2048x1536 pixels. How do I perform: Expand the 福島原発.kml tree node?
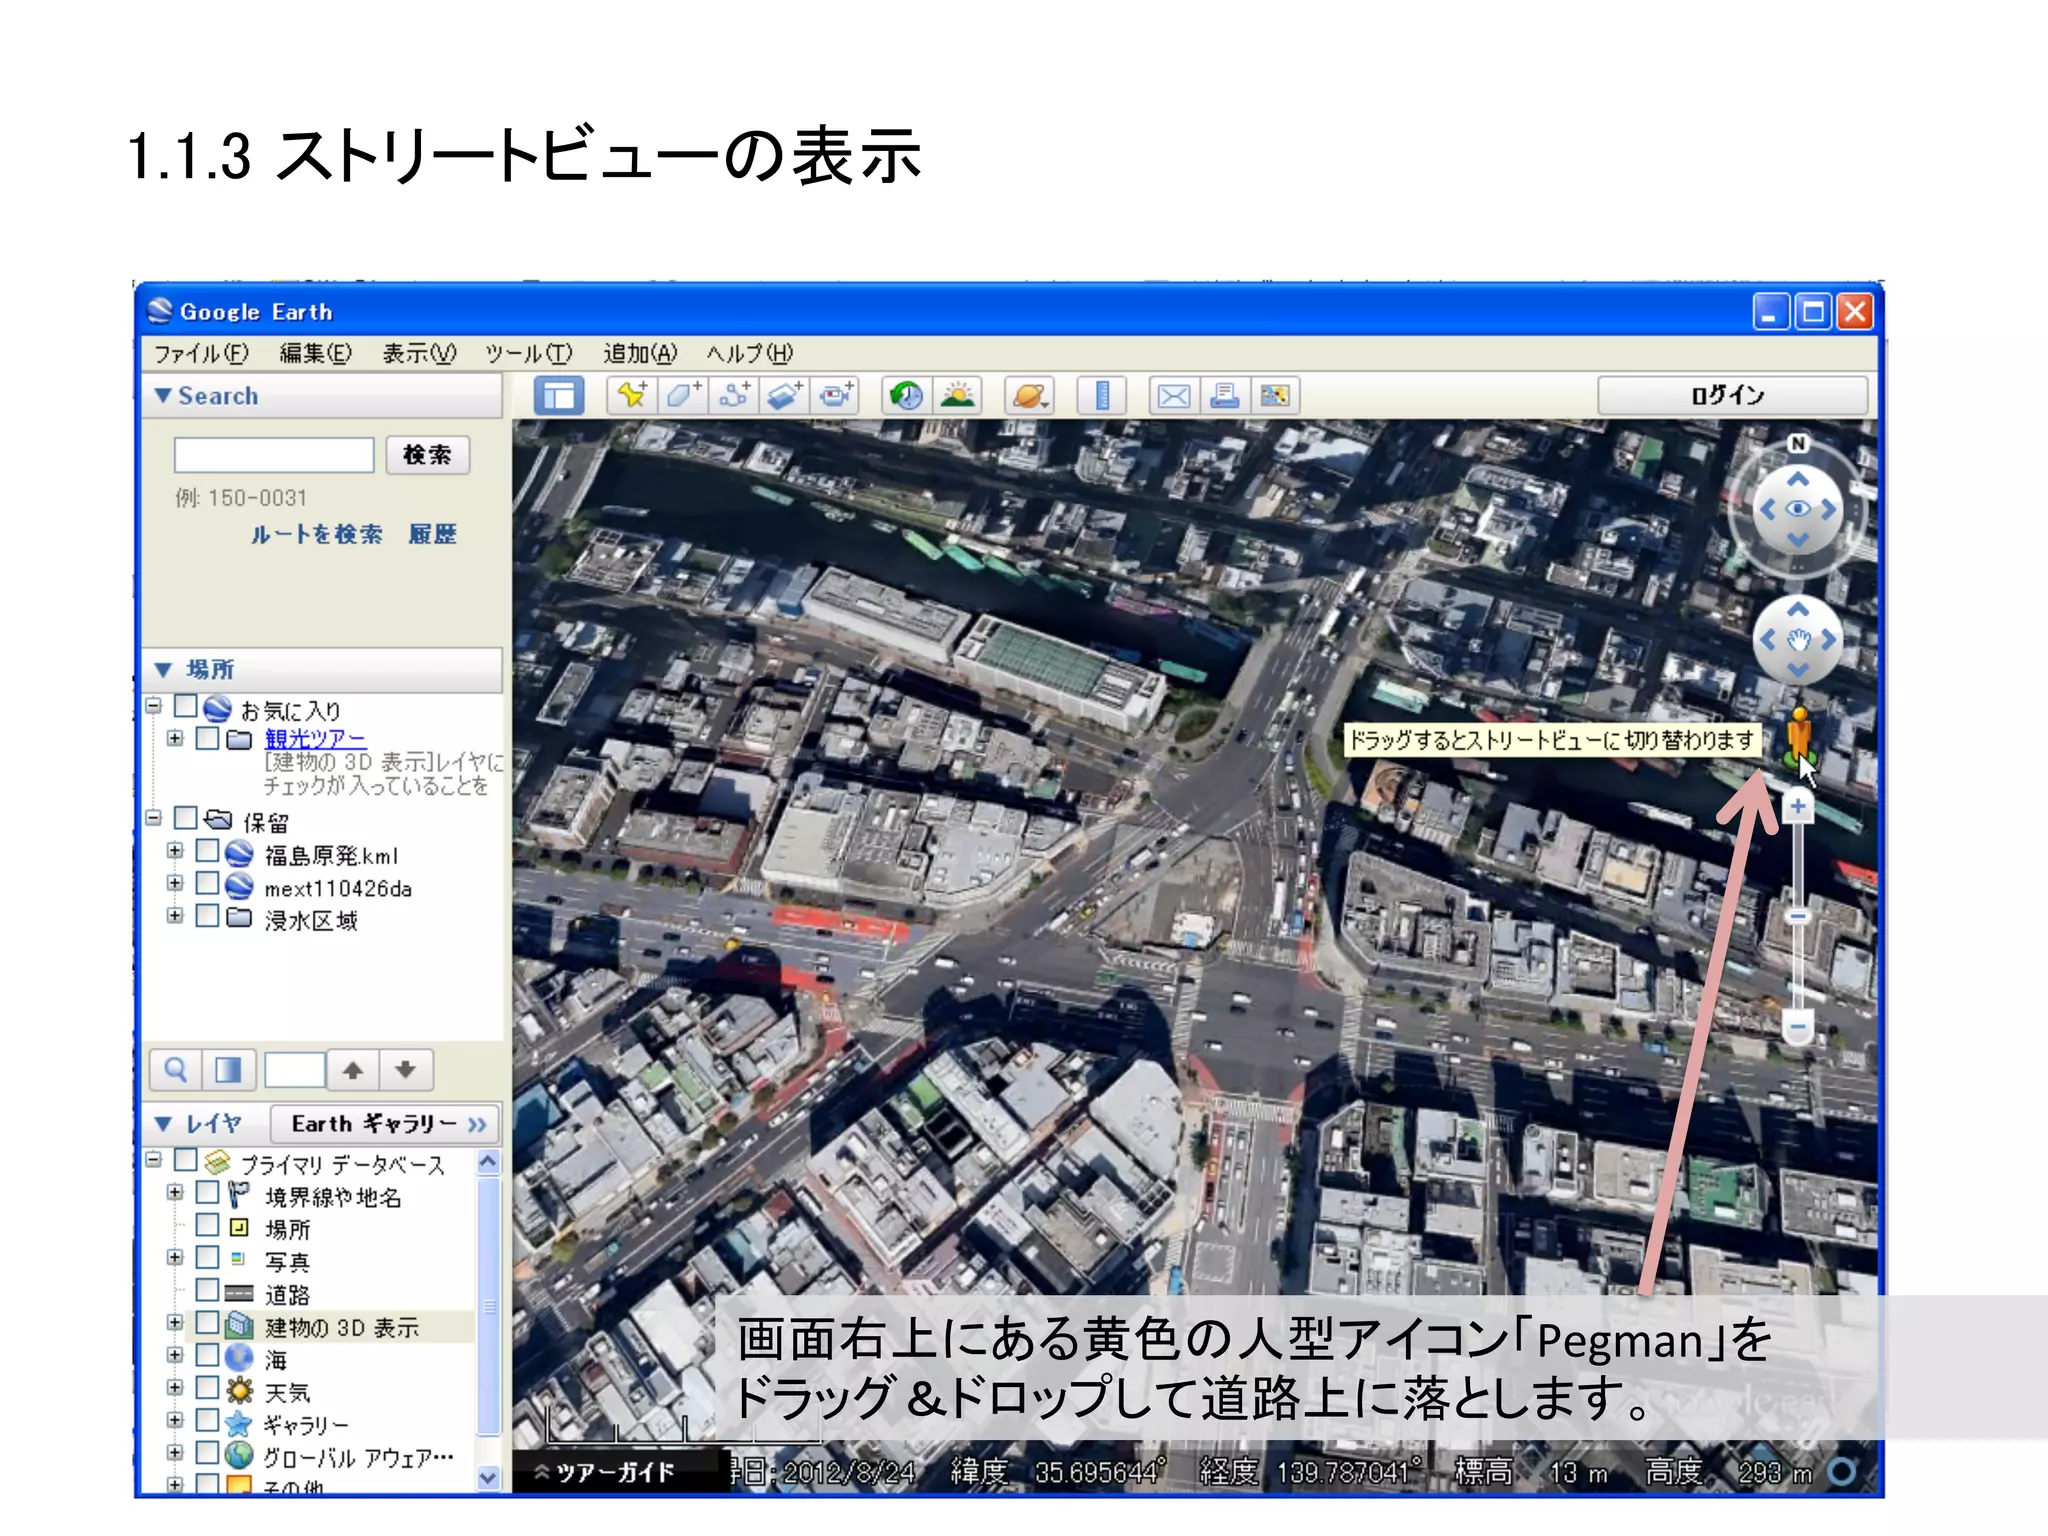[x=175, y=851]
